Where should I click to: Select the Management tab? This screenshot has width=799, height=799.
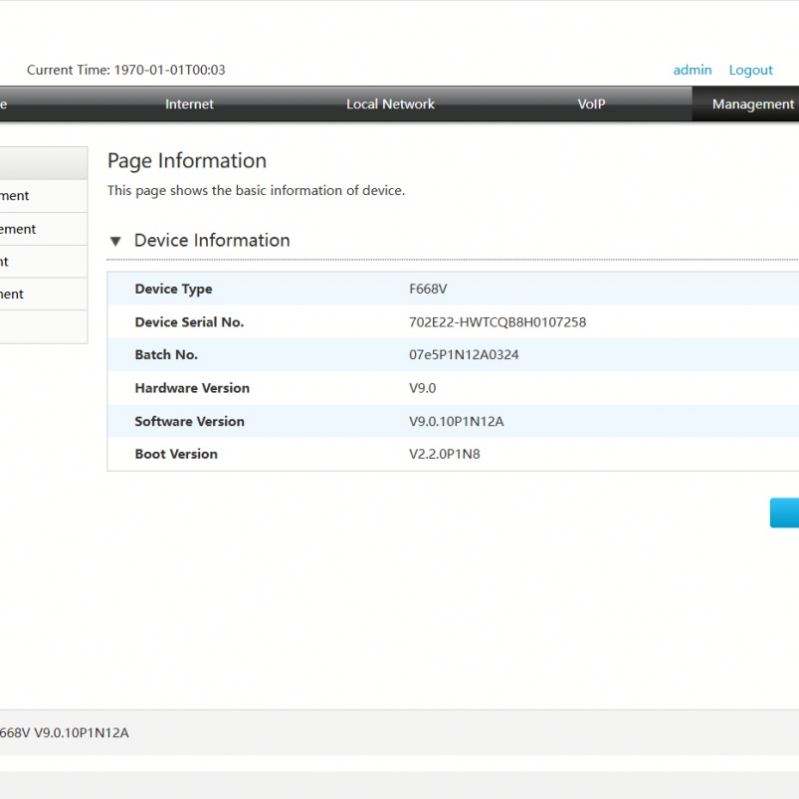pos(752,104)
